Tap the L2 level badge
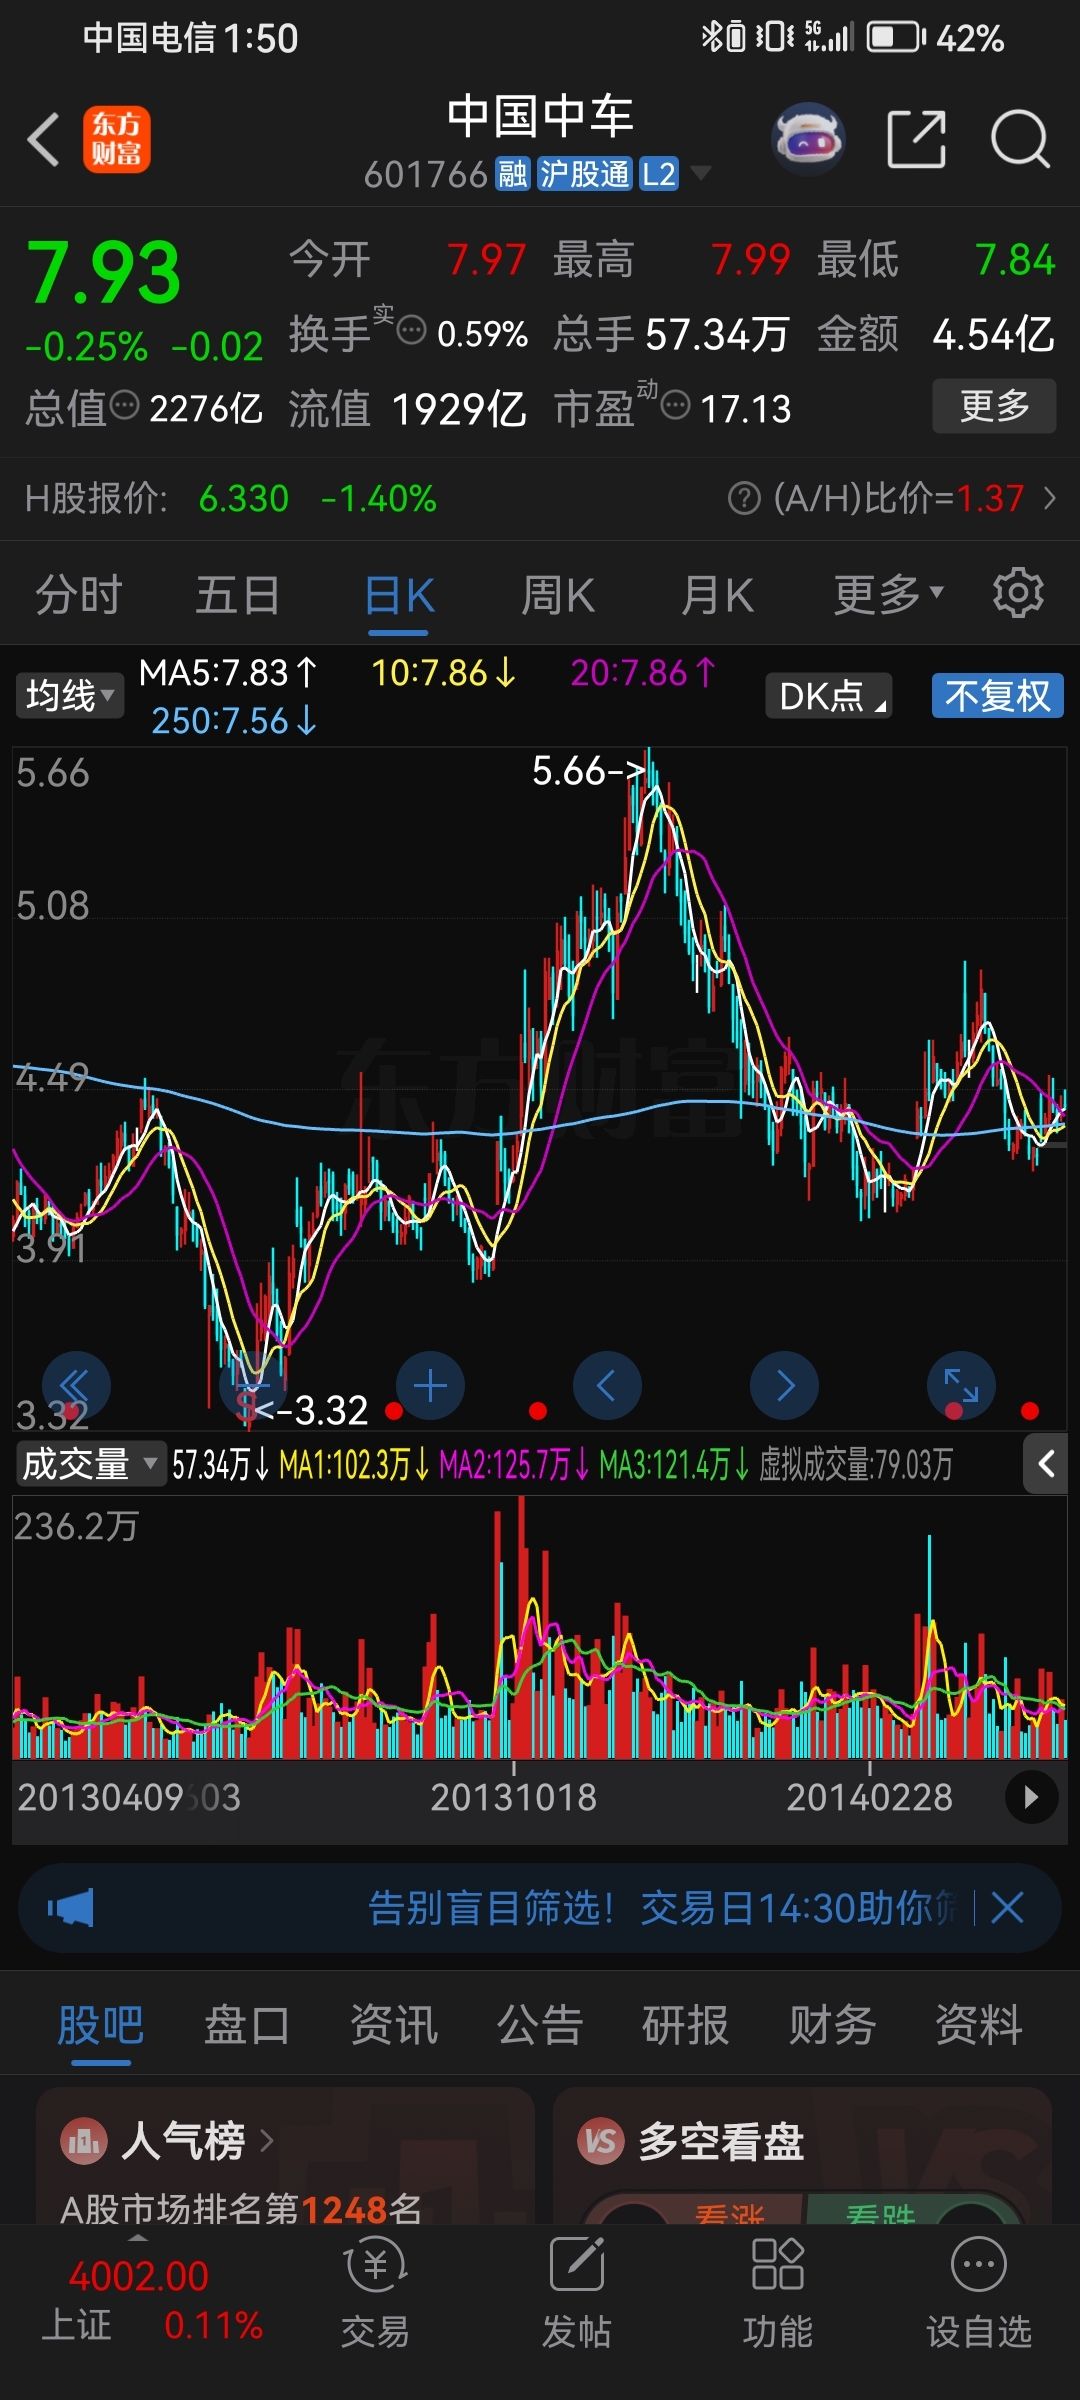 point(659,174)
